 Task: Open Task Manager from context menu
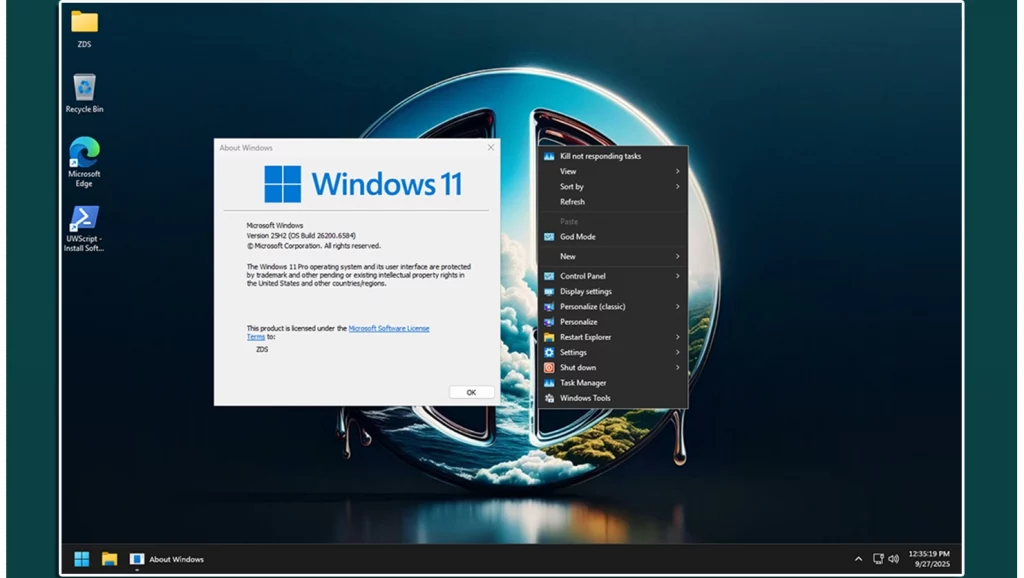(582, 383)
